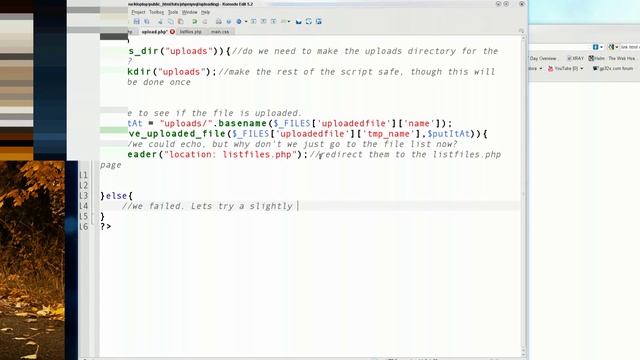Viewport: 640px width, 360px height.
Task: Place cursor after 'Lets try a slightly'
Action: click(x=298, y=206)
